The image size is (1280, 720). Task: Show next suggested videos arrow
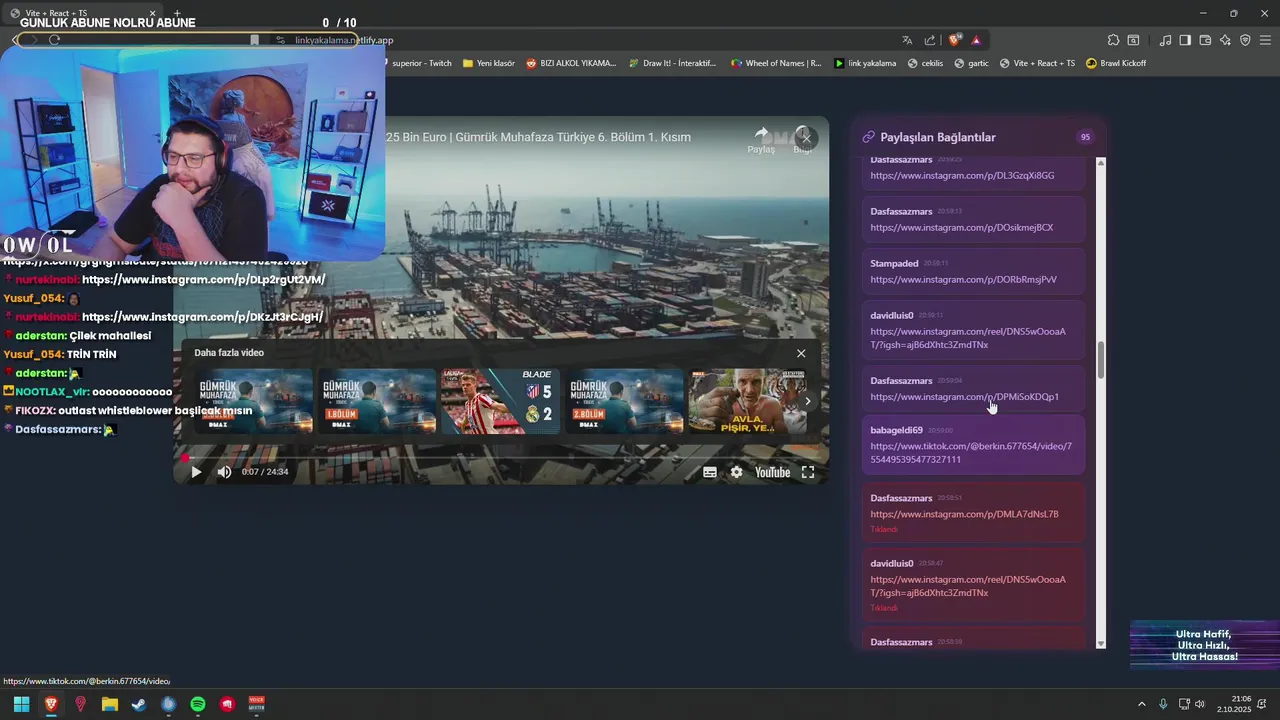(808, 401)
